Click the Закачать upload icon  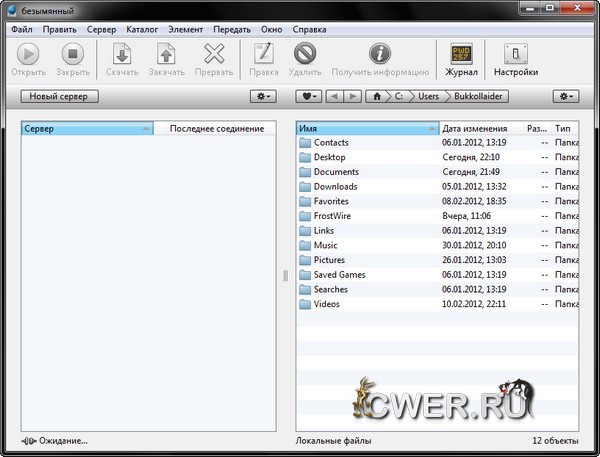pyautogui.click(x=167, y=55)
